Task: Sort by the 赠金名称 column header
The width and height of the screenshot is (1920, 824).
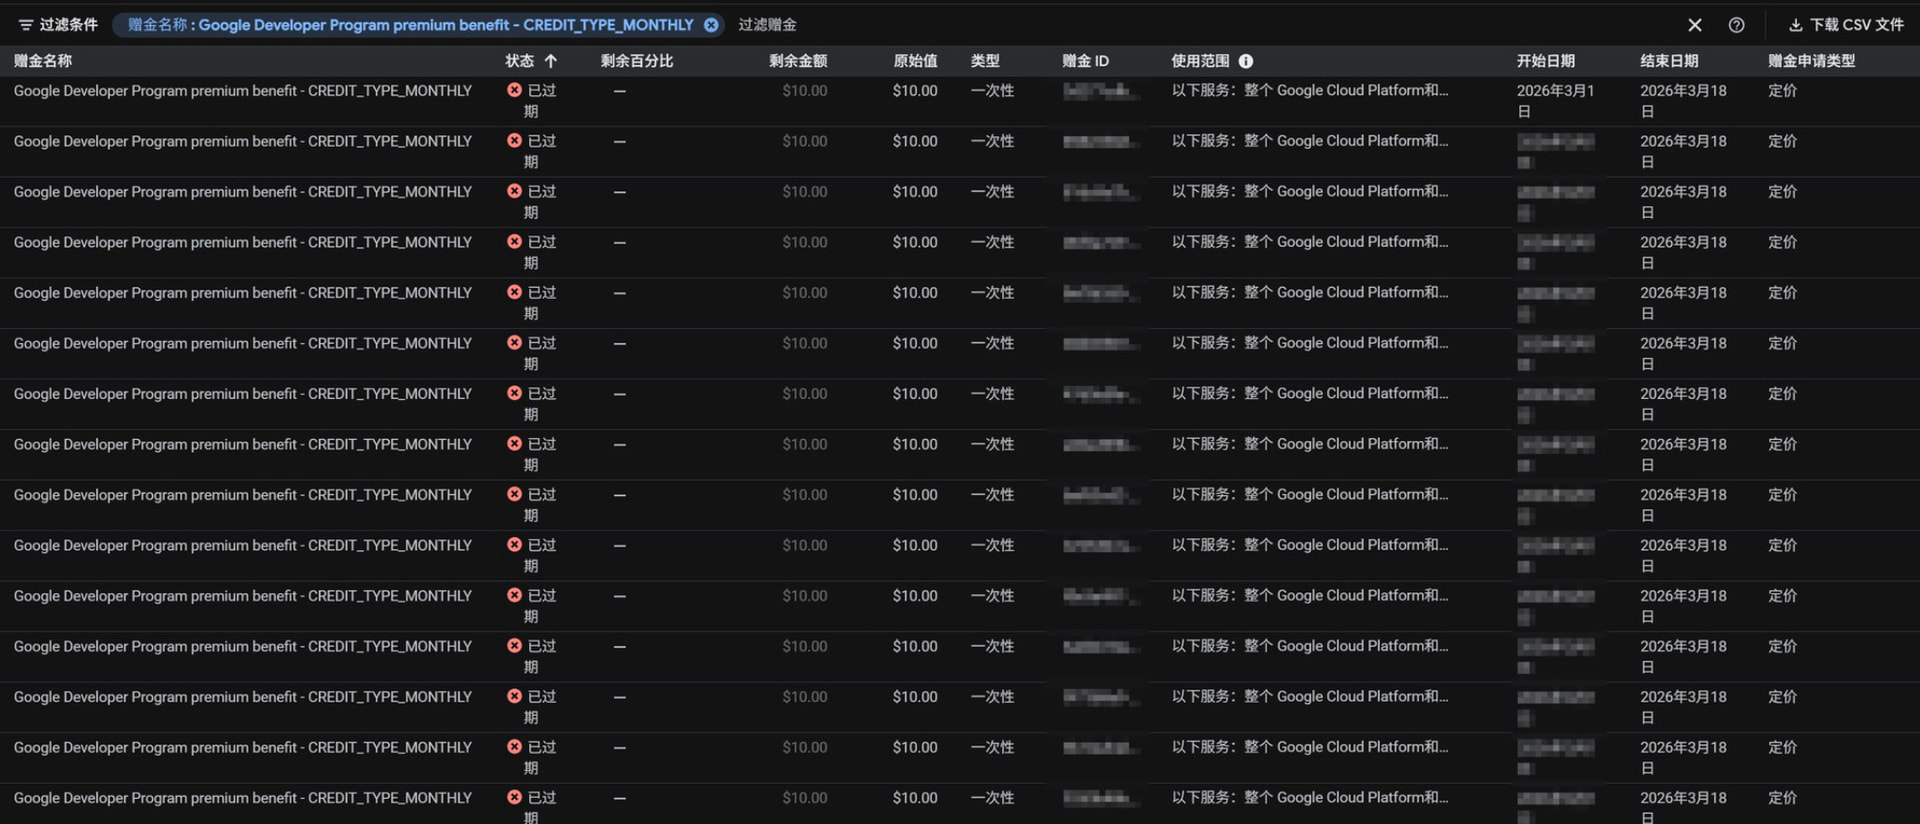Action: (x=43, y=61)
